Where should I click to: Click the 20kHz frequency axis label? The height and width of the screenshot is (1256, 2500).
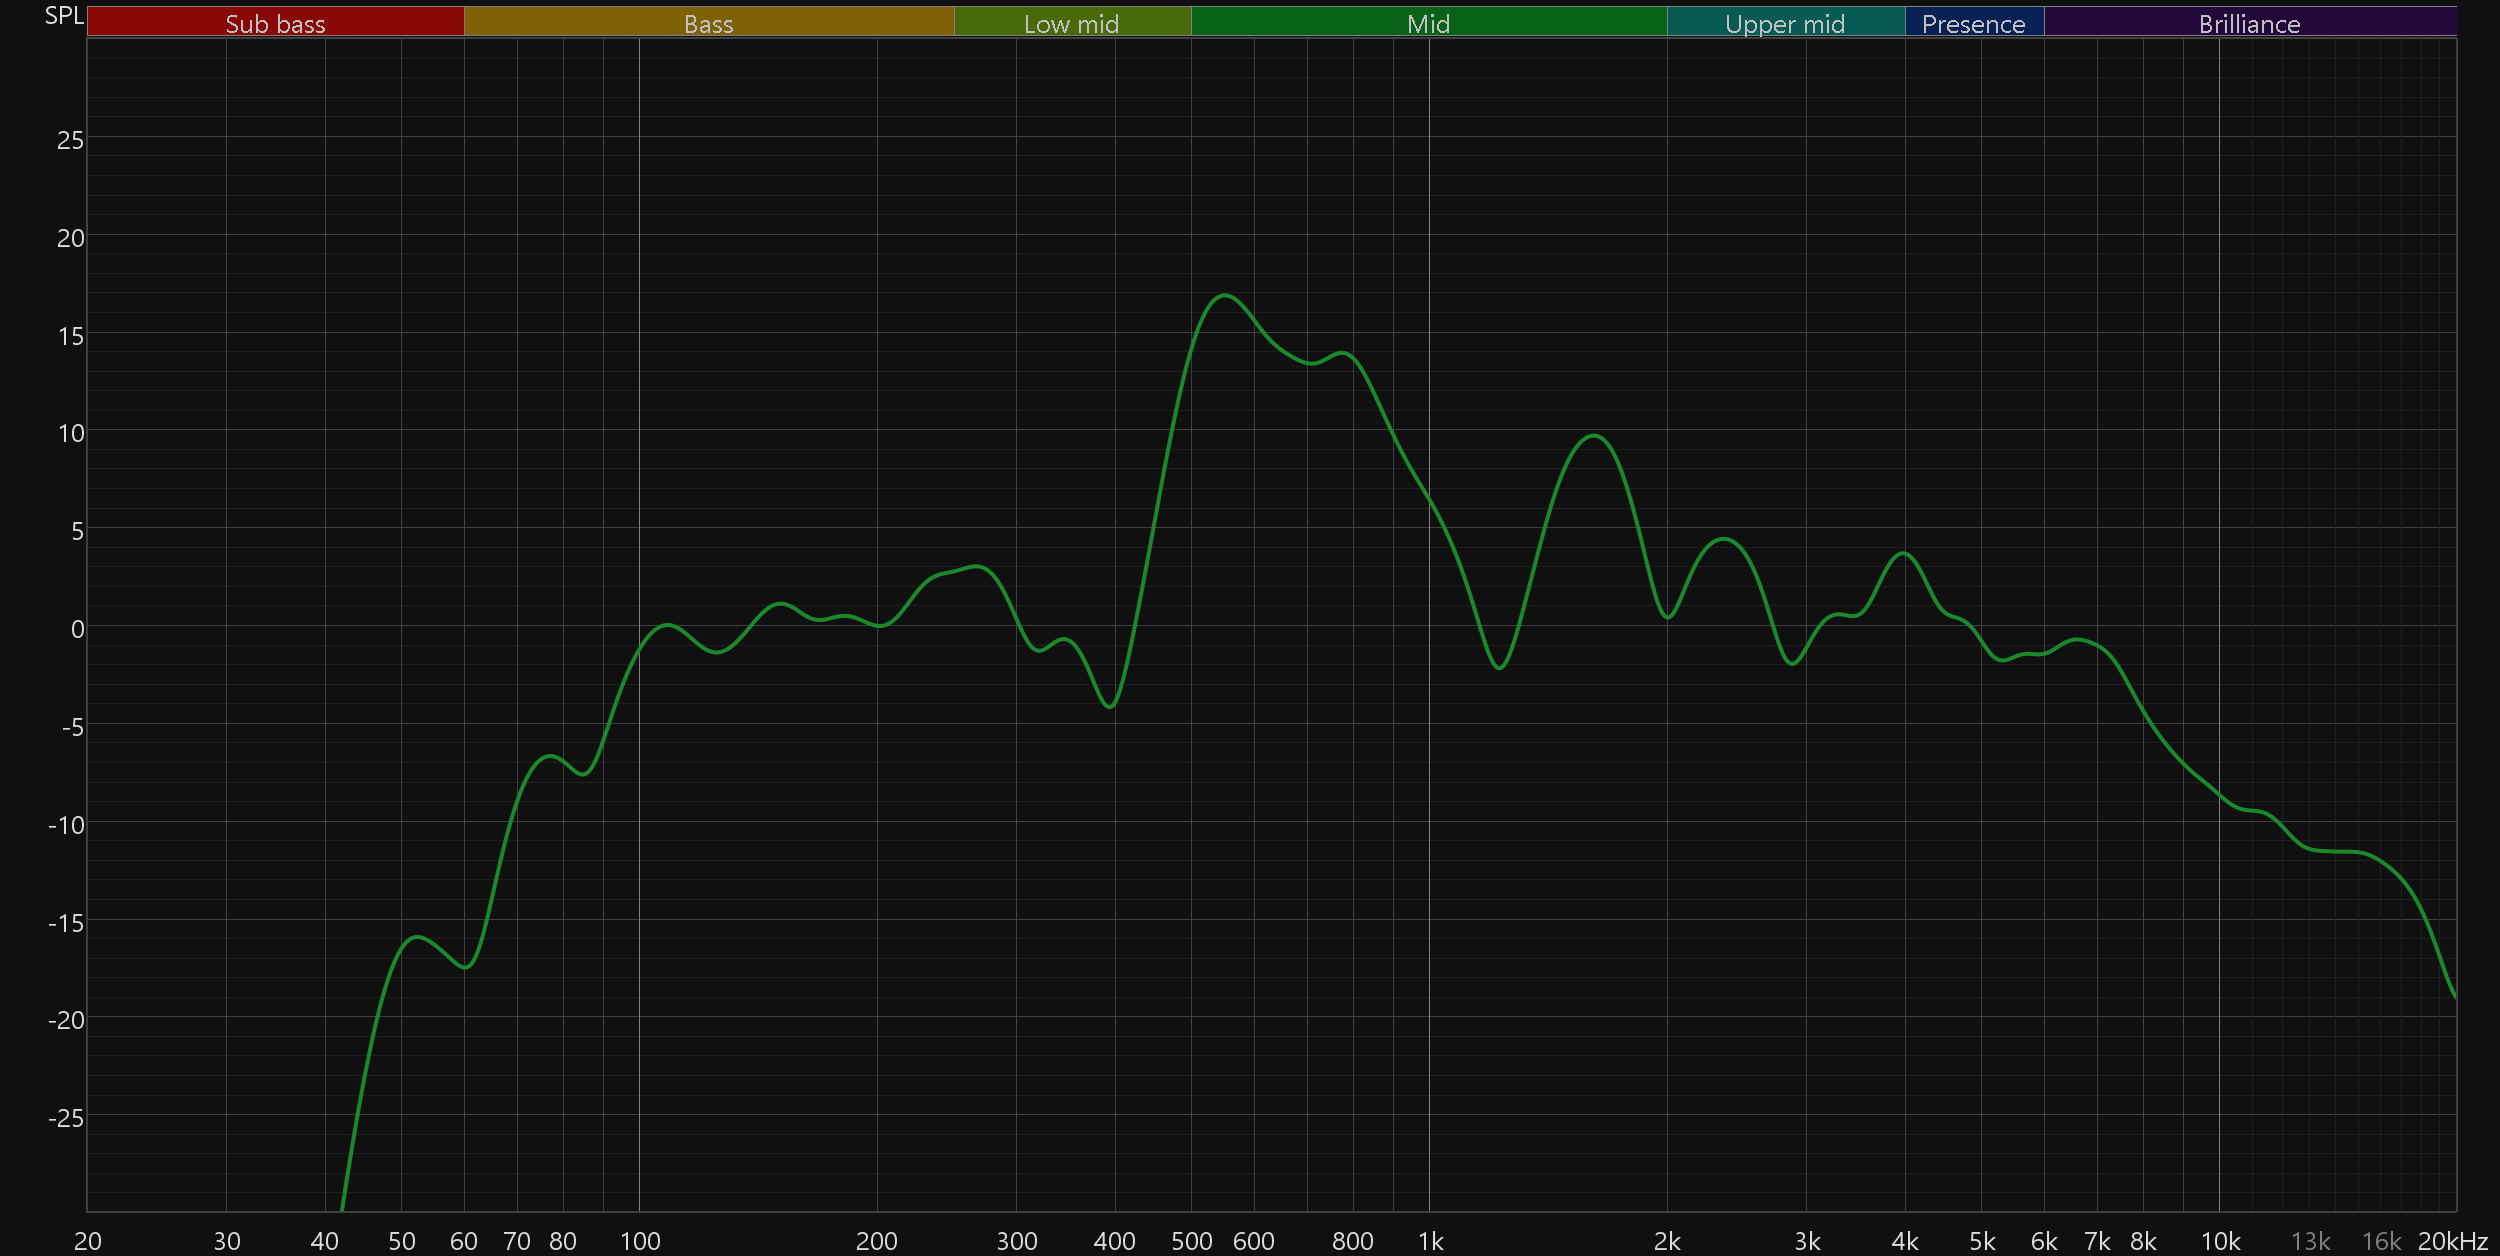coord(2452,1241)
